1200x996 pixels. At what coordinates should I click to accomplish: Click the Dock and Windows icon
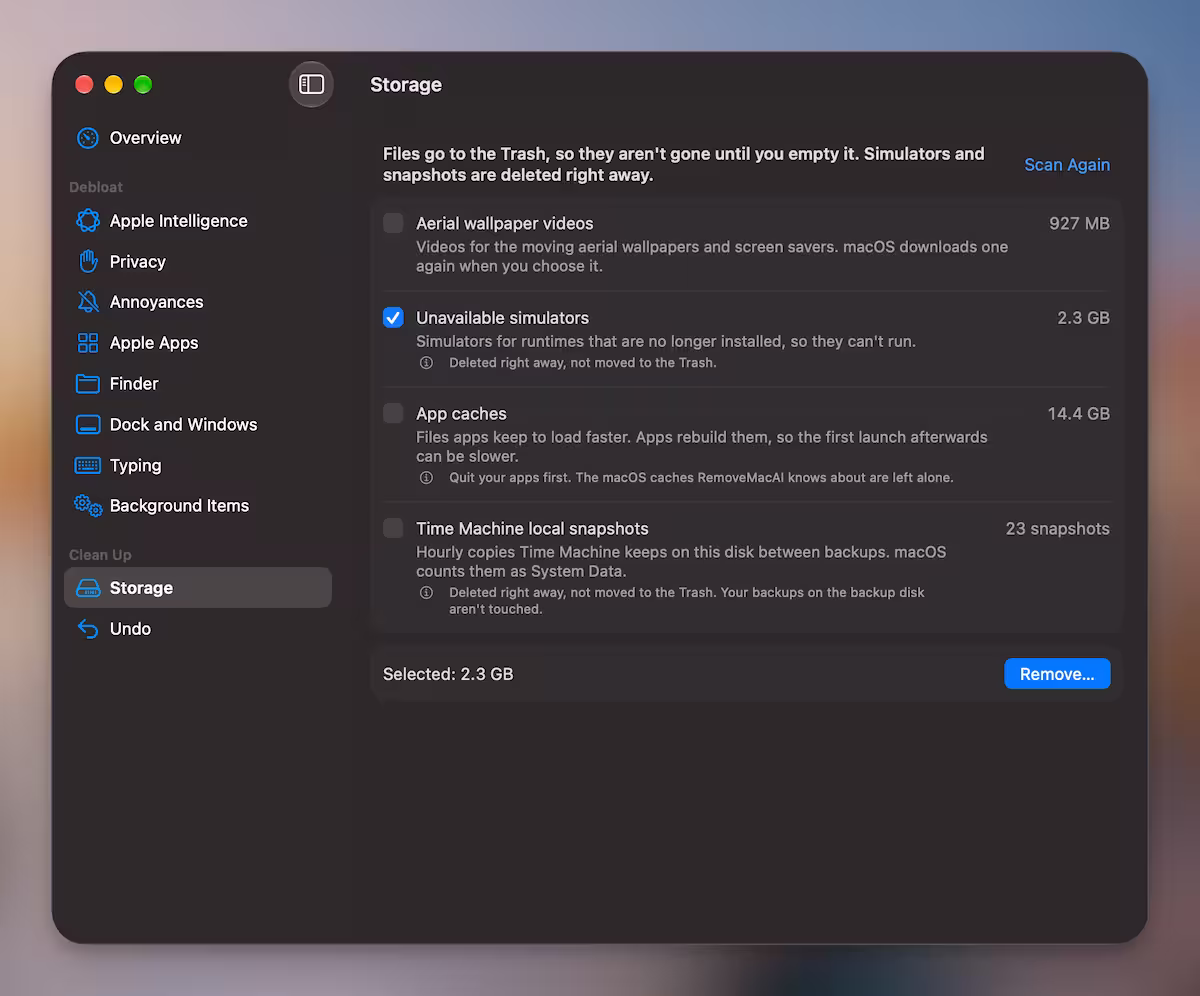coord(88,425)
